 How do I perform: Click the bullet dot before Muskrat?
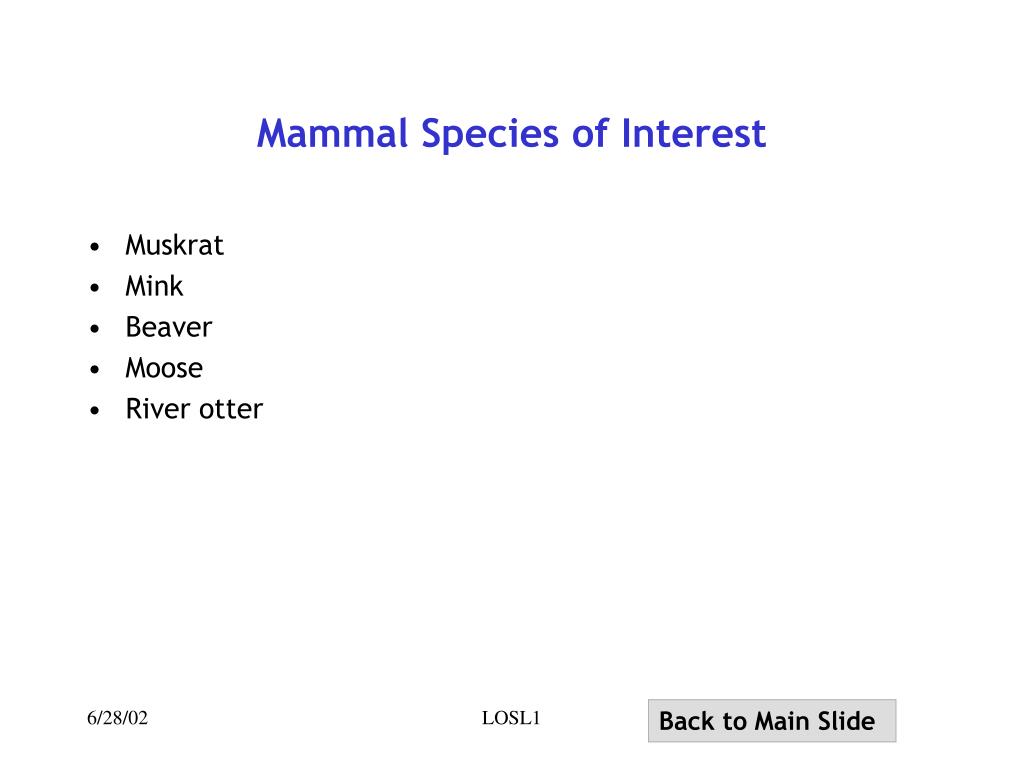coord(95,247)
